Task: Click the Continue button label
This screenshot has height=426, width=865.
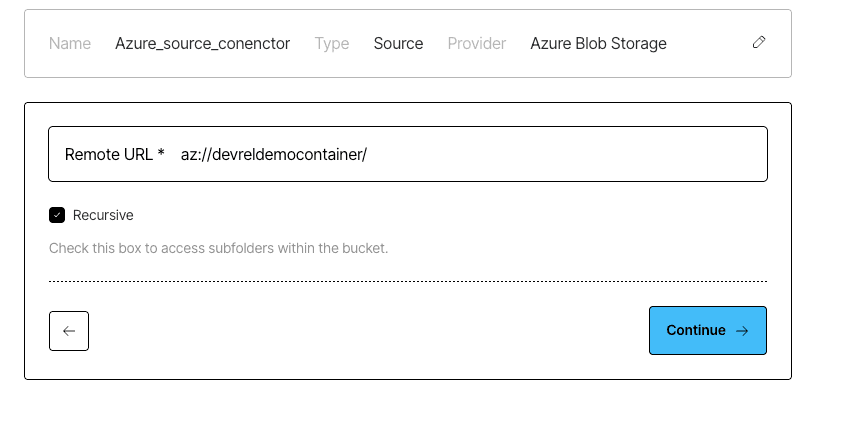Action: point(696,330)
